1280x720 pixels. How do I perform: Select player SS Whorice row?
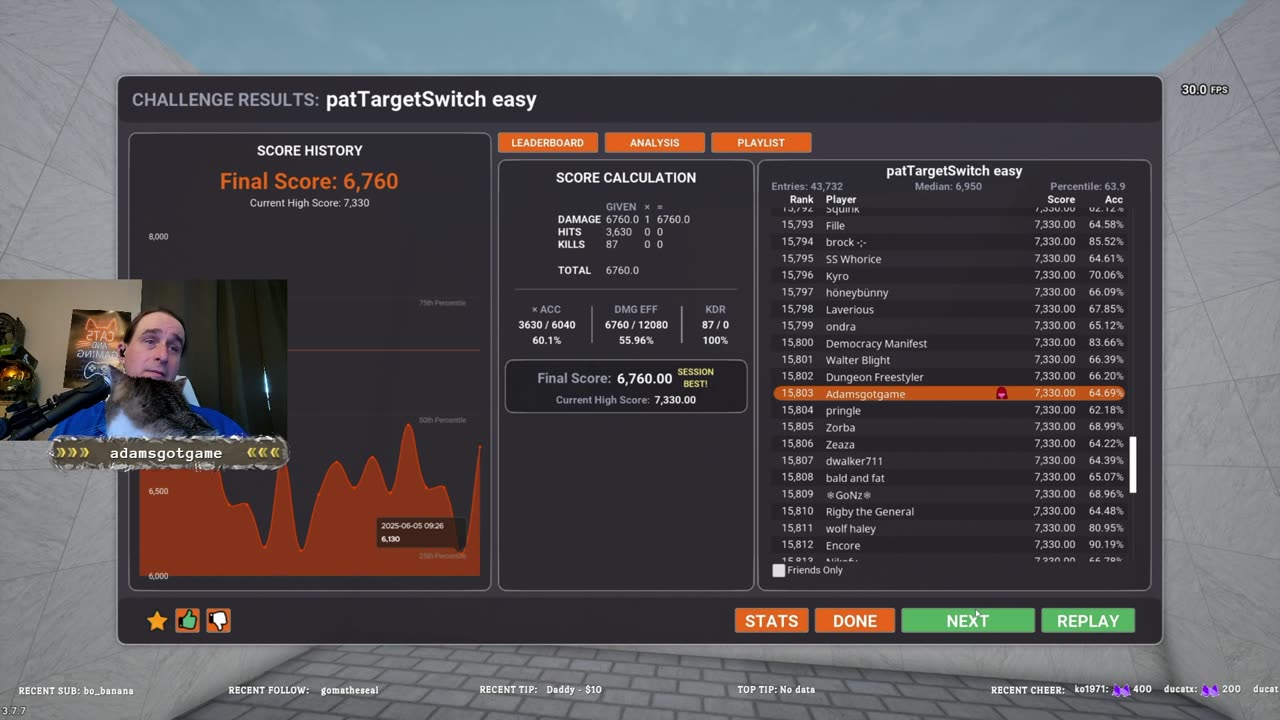[949, 259]
